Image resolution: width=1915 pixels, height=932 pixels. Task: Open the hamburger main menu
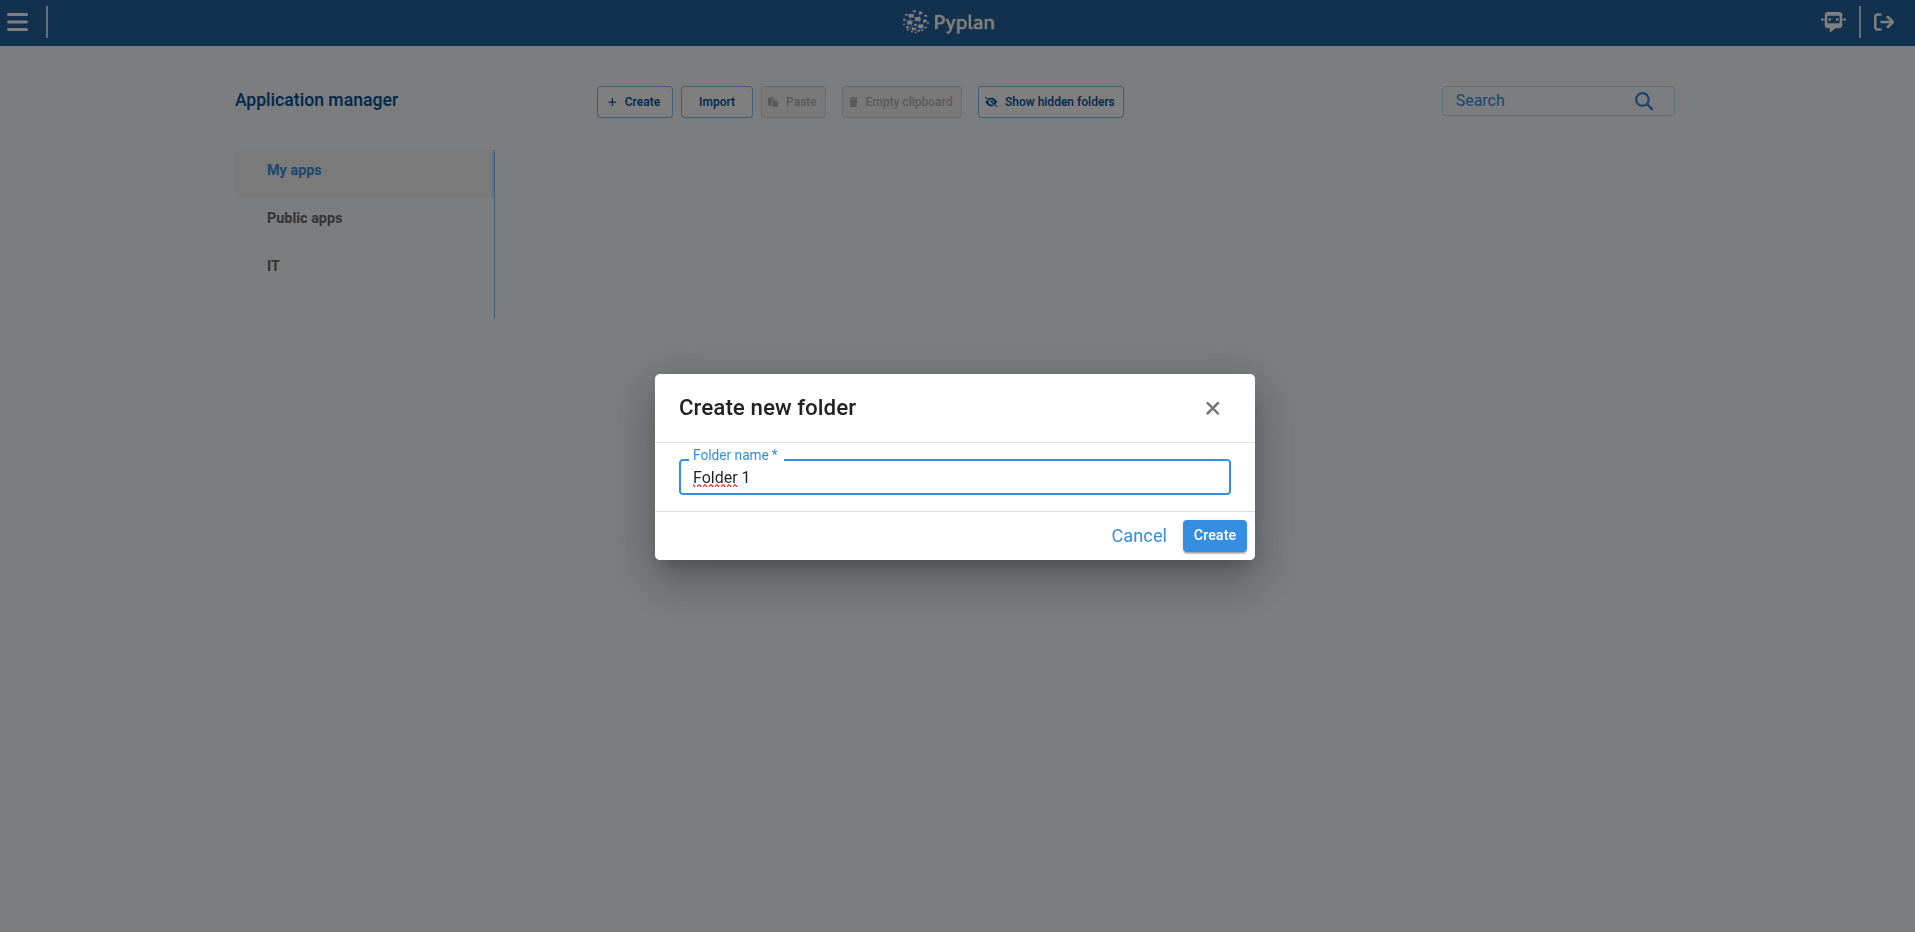tap(18, 22)
